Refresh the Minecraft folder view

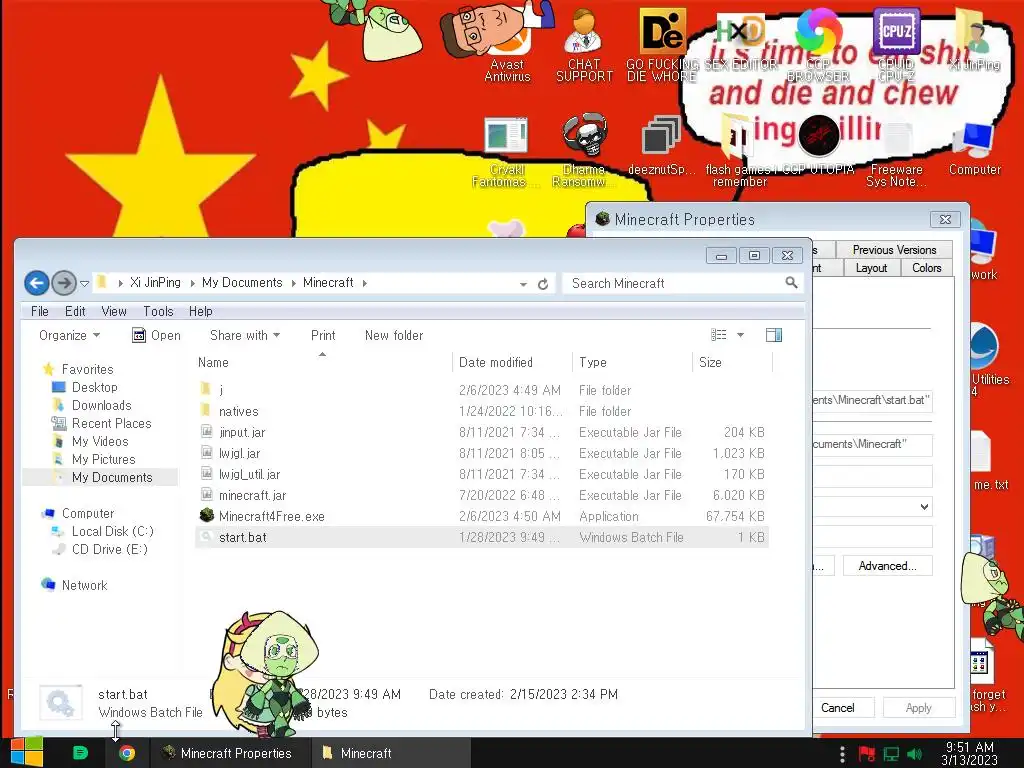[x=543, y=284]
